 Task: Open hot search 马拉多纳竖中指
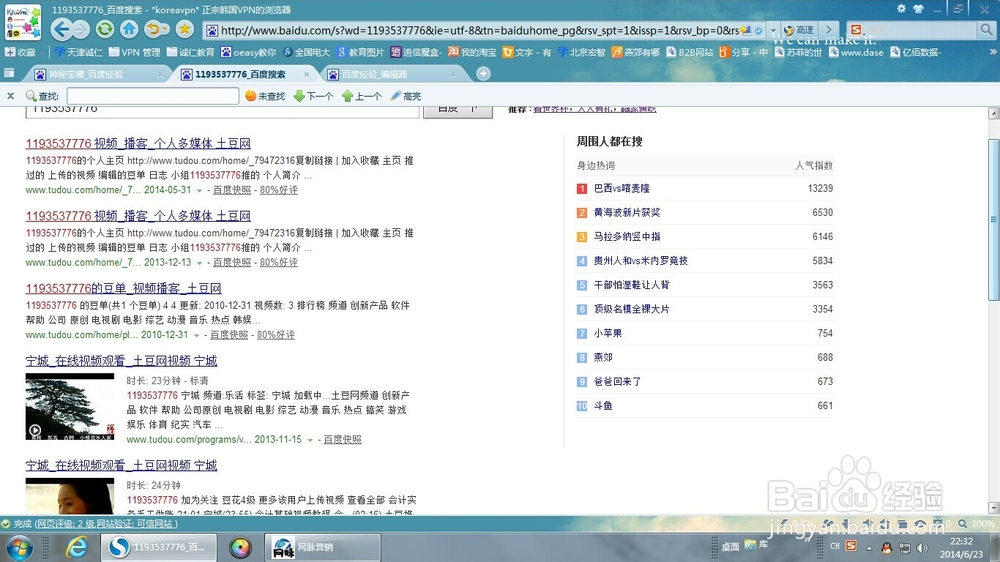(627, 237)
